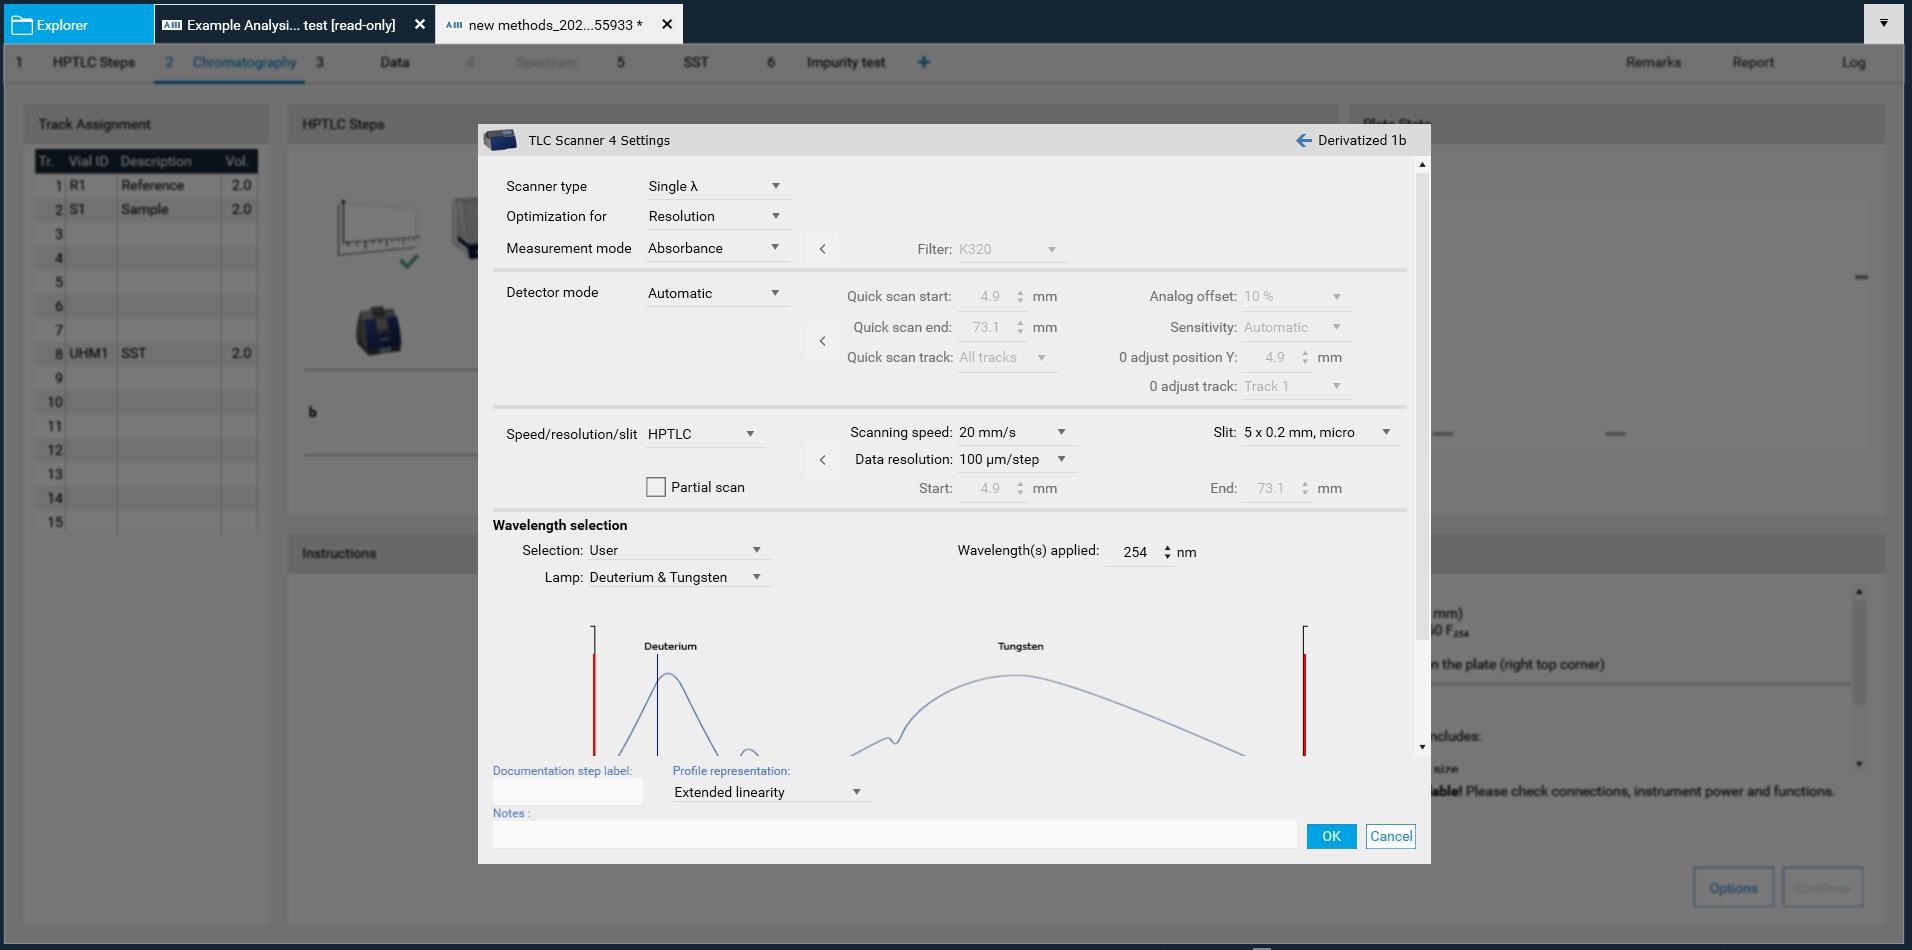Click the back arrow next to Derivatized 1b
This screenshot has width=1912, height=950.
coord(1303,141)
